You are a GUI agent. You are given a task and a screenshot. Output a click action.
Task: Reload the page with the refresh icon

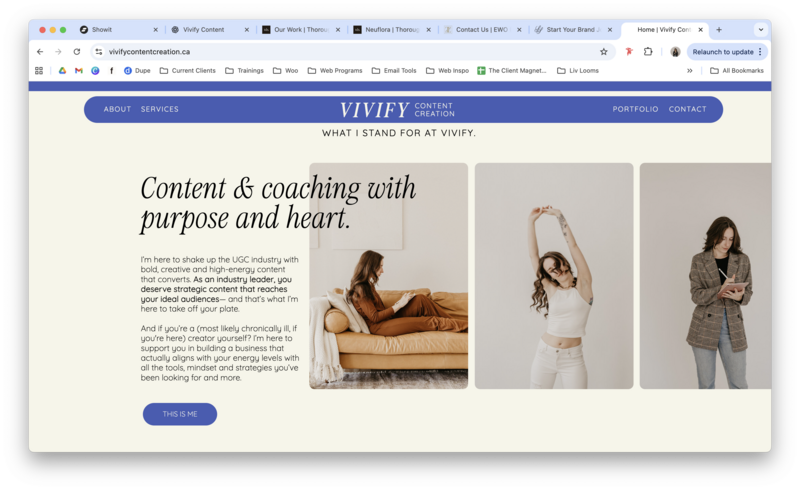[77, 52]
